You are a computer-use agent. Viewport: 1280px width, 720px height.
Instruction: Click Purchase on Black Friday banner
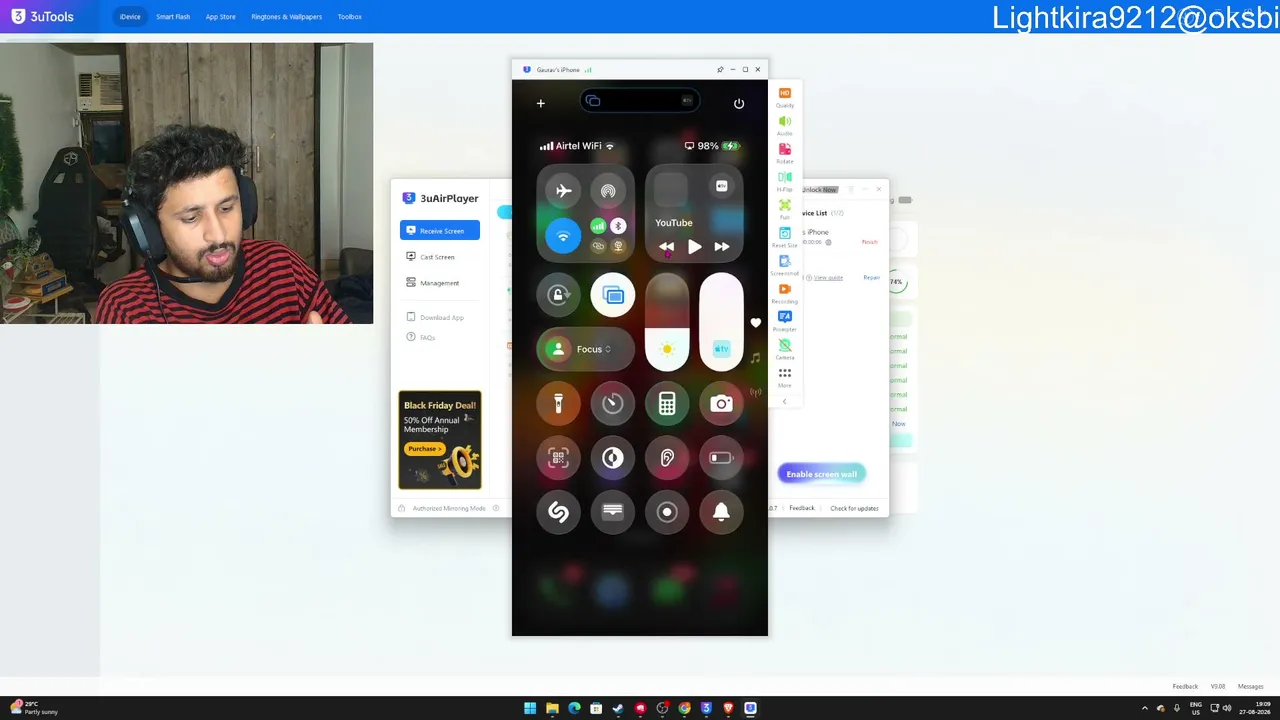click(424, 449)
